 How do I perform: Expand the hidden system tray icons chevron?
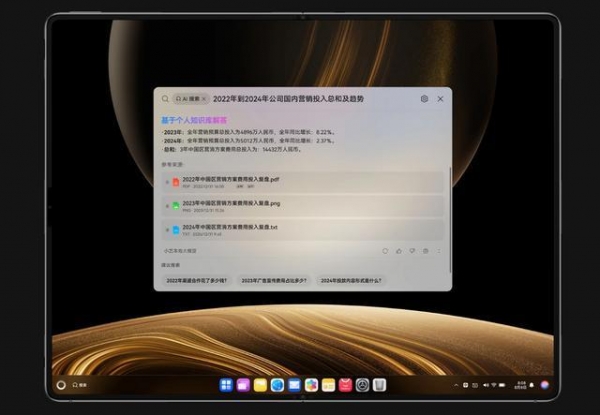click(x=456, y=385)
